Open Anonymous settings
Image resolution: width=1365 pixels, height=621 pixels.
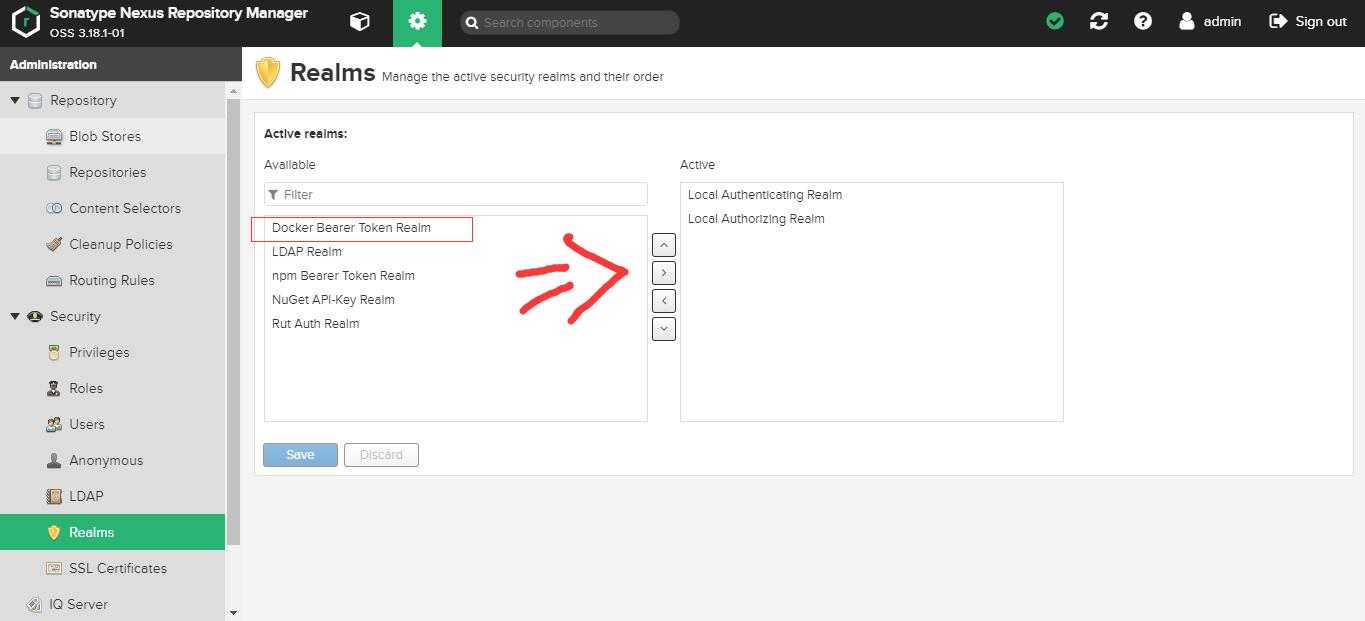[106, 460]
